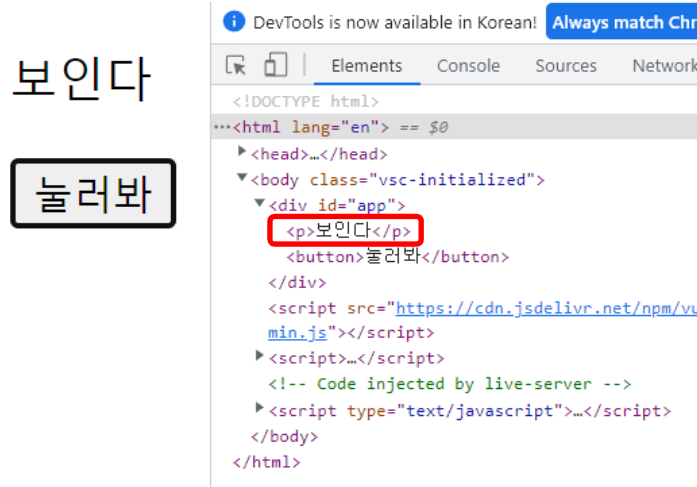Screen dimensions: 697x487
Task: Collapse the div id="app" node
Action: coord(260,203)
